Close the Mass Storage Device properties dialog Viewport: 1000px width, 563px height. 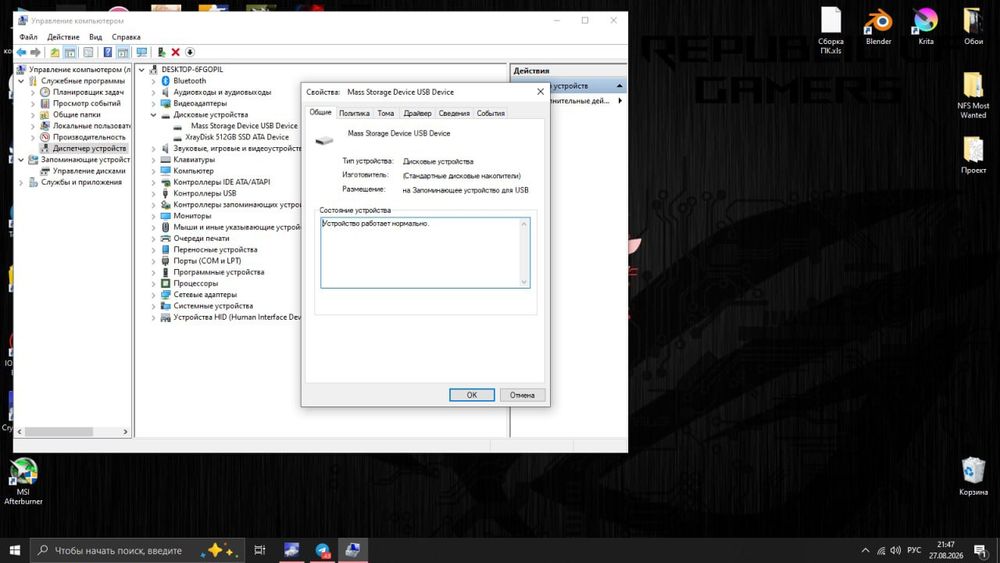point(540,92)
